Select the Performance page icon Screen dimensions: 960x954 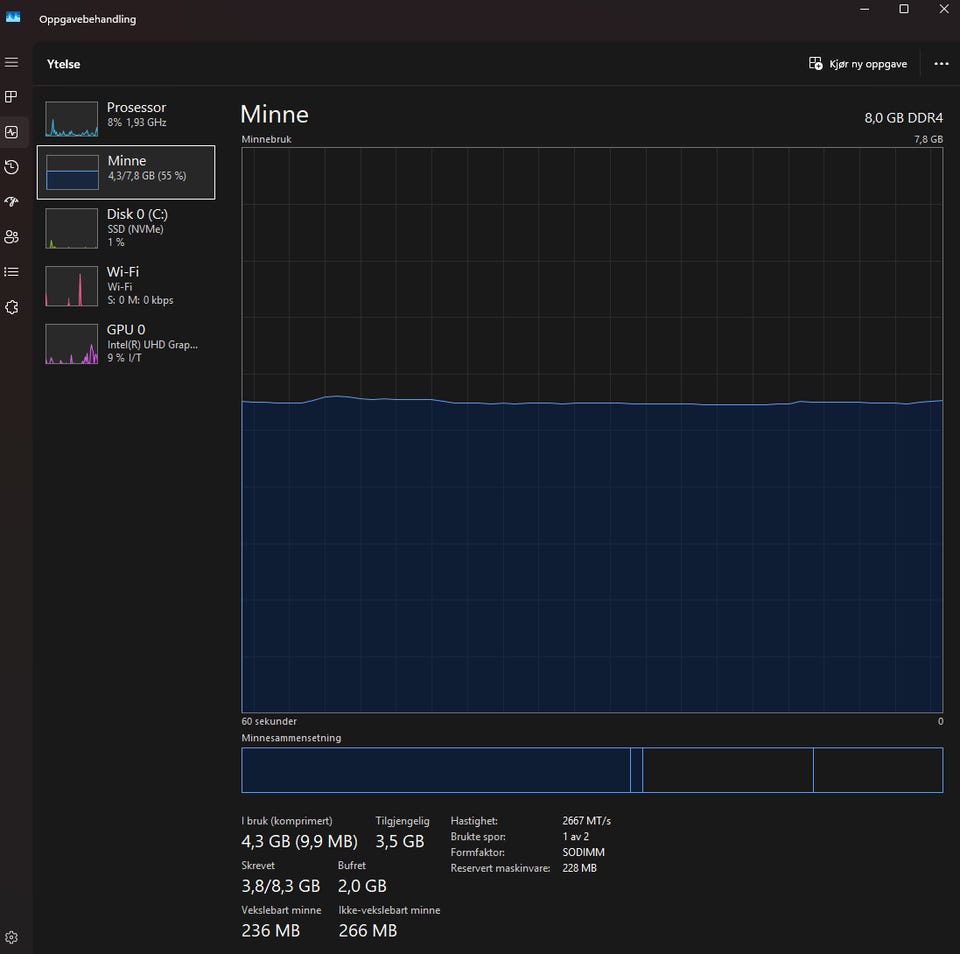click(x=12, y=132)
